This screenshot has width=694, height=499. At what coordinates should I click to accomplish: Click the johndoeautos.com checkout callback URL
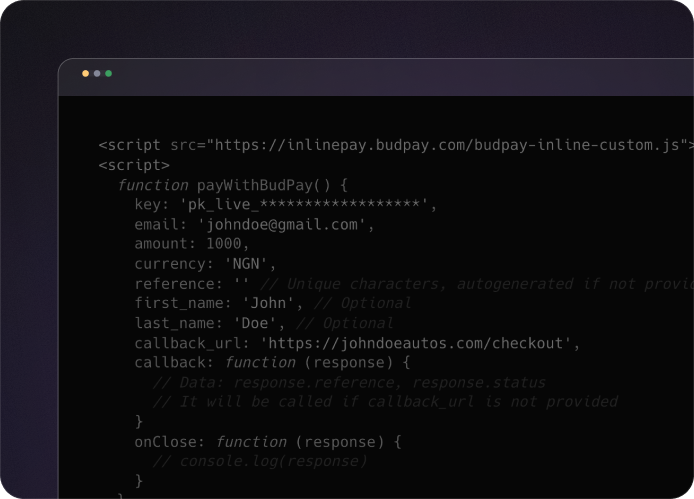tap(420, 343)
